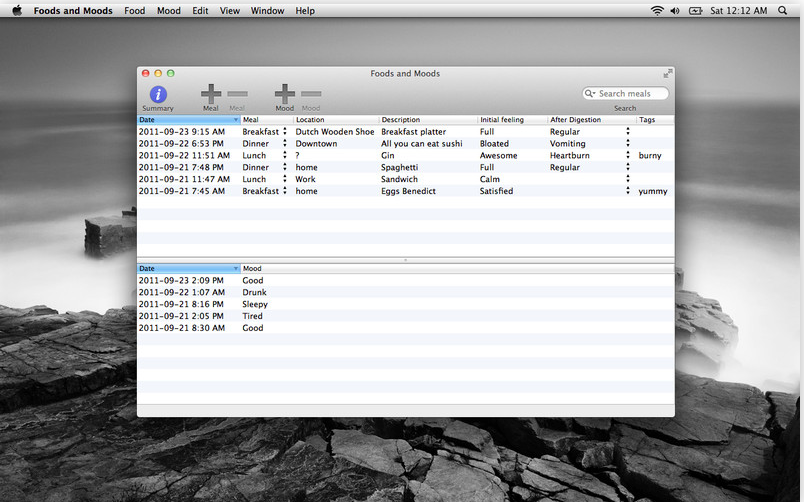Screen dimensions: 804x502
Task: Click the 'burny' tag cell
Action: click(650, 155)
